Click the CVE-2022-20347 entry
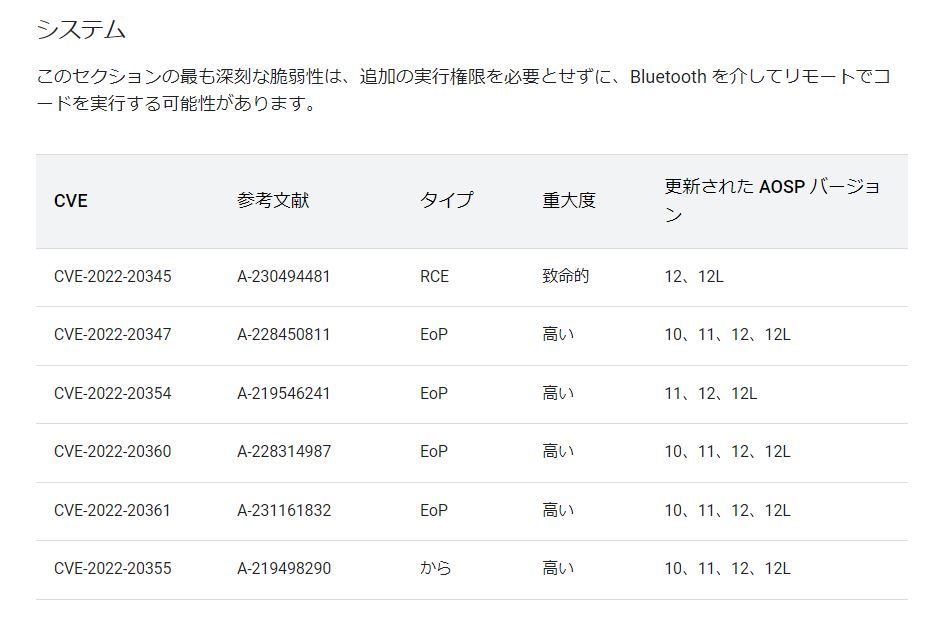This screenshot has height=618, width=934. point(112,334)
